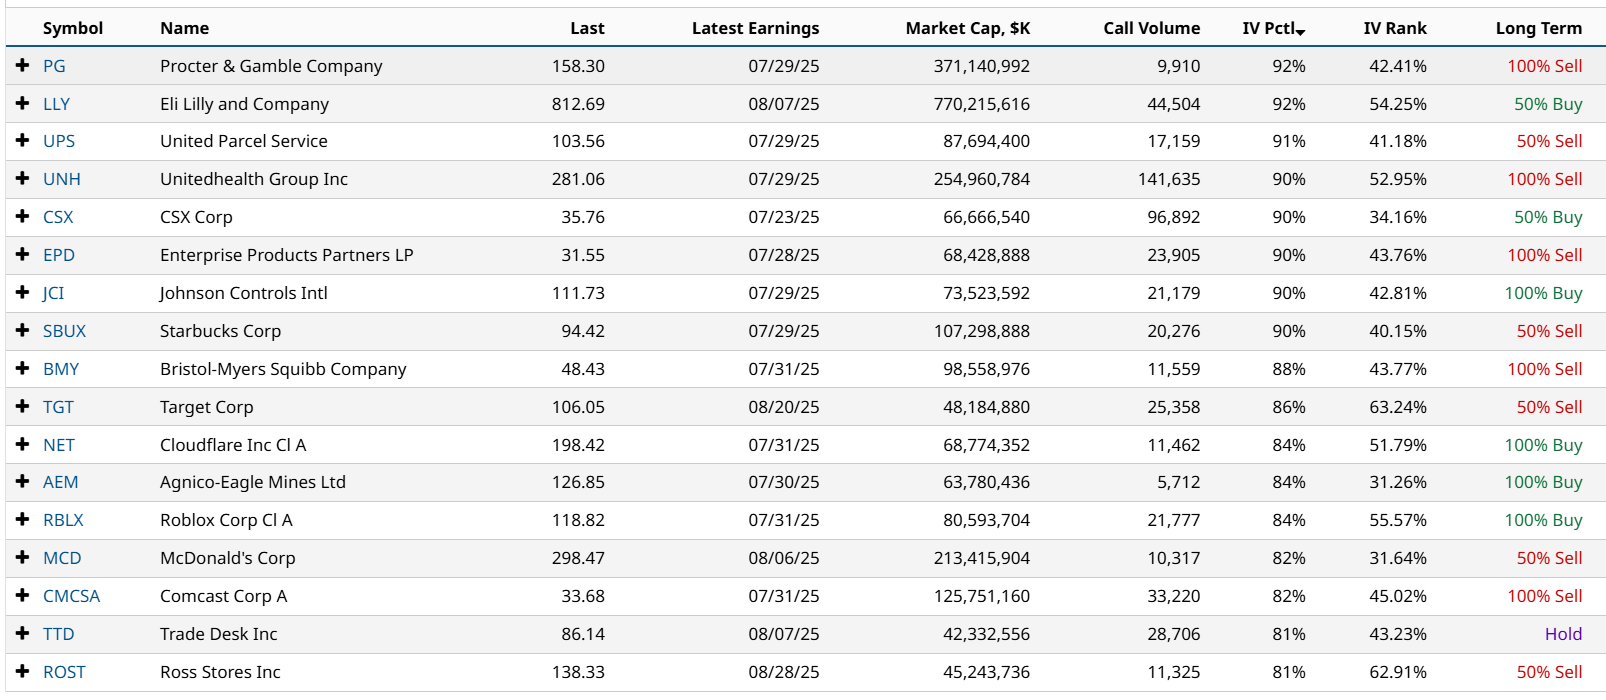Image resolution: width=1606 pixels, height=700 pixels.
Task: Select TGT earnings date 08/20/25
Action: (784, 407)
